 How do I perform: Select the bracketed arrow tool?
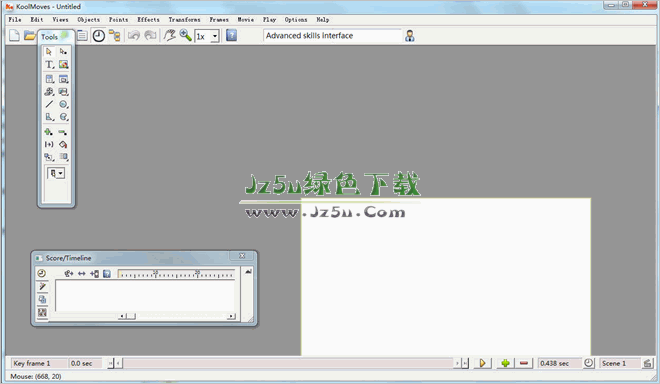(x=49, y=144)
